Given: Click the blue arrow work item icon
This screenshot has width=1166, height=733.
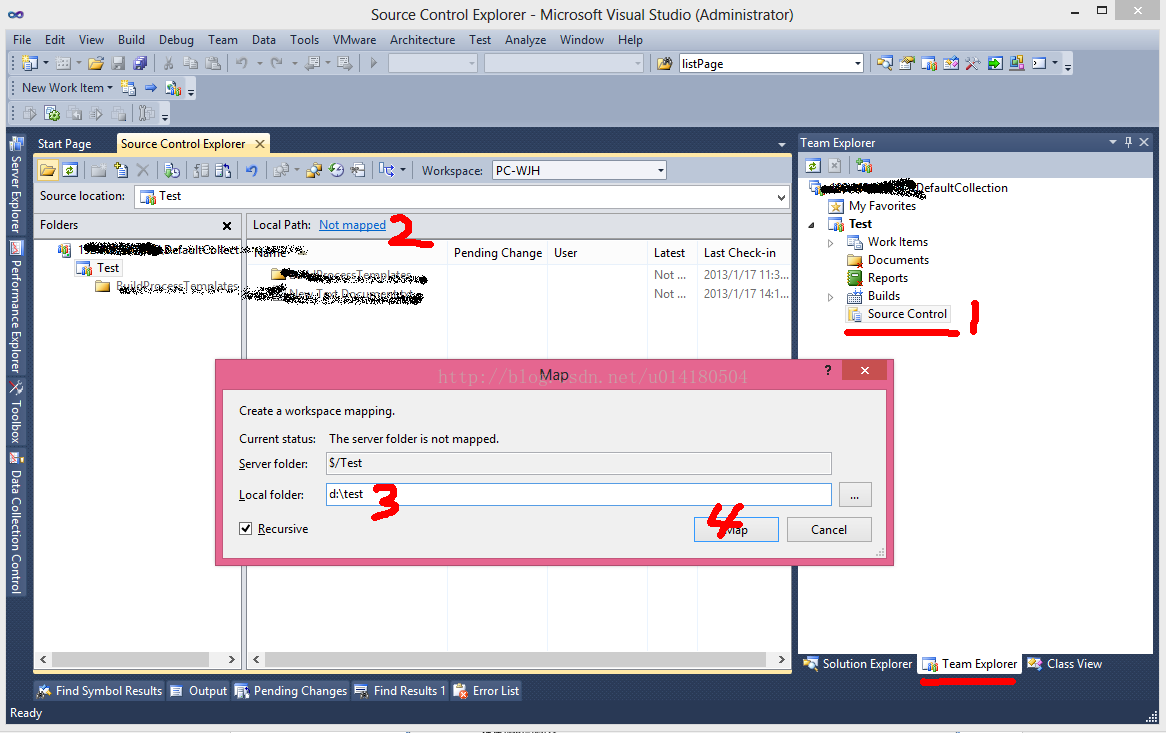Looking at the screenshot, I should point(151,88).
